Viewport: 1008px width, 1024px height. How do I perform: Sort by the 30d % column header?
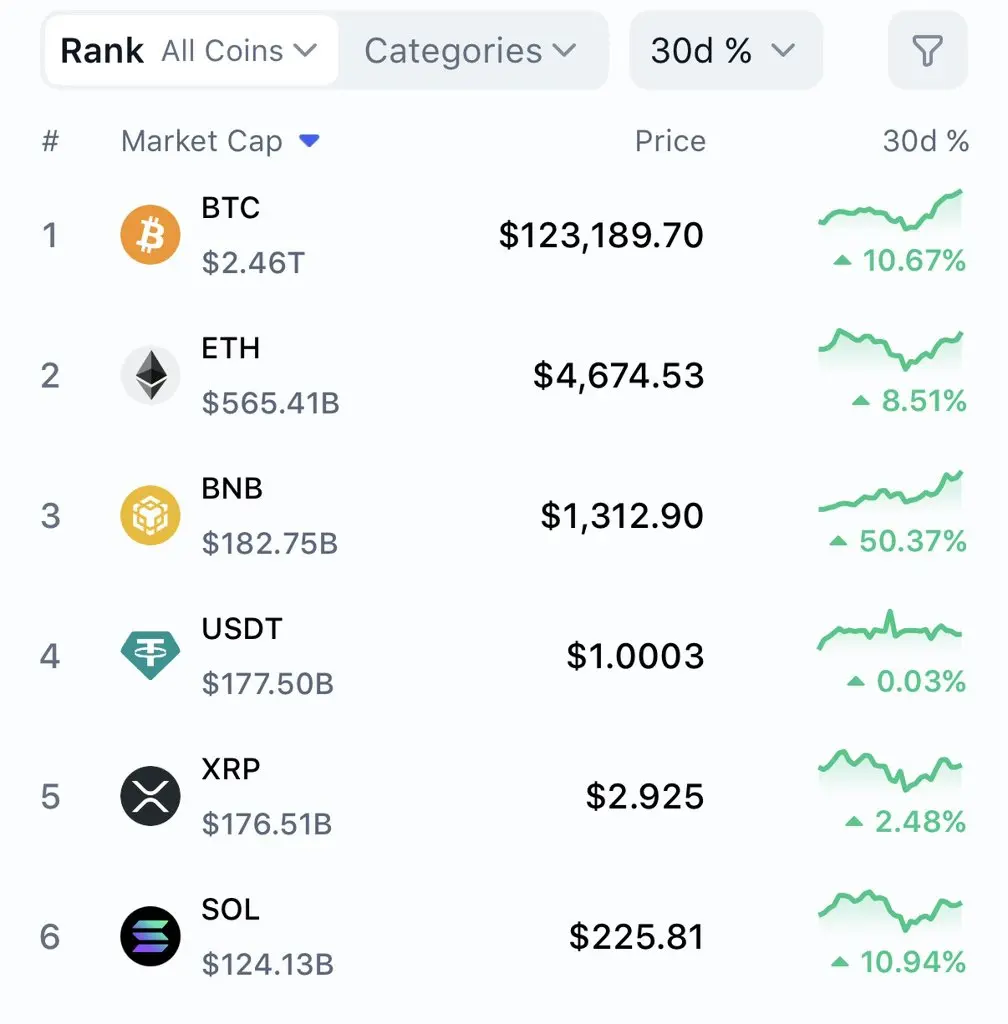click(926, 141)
